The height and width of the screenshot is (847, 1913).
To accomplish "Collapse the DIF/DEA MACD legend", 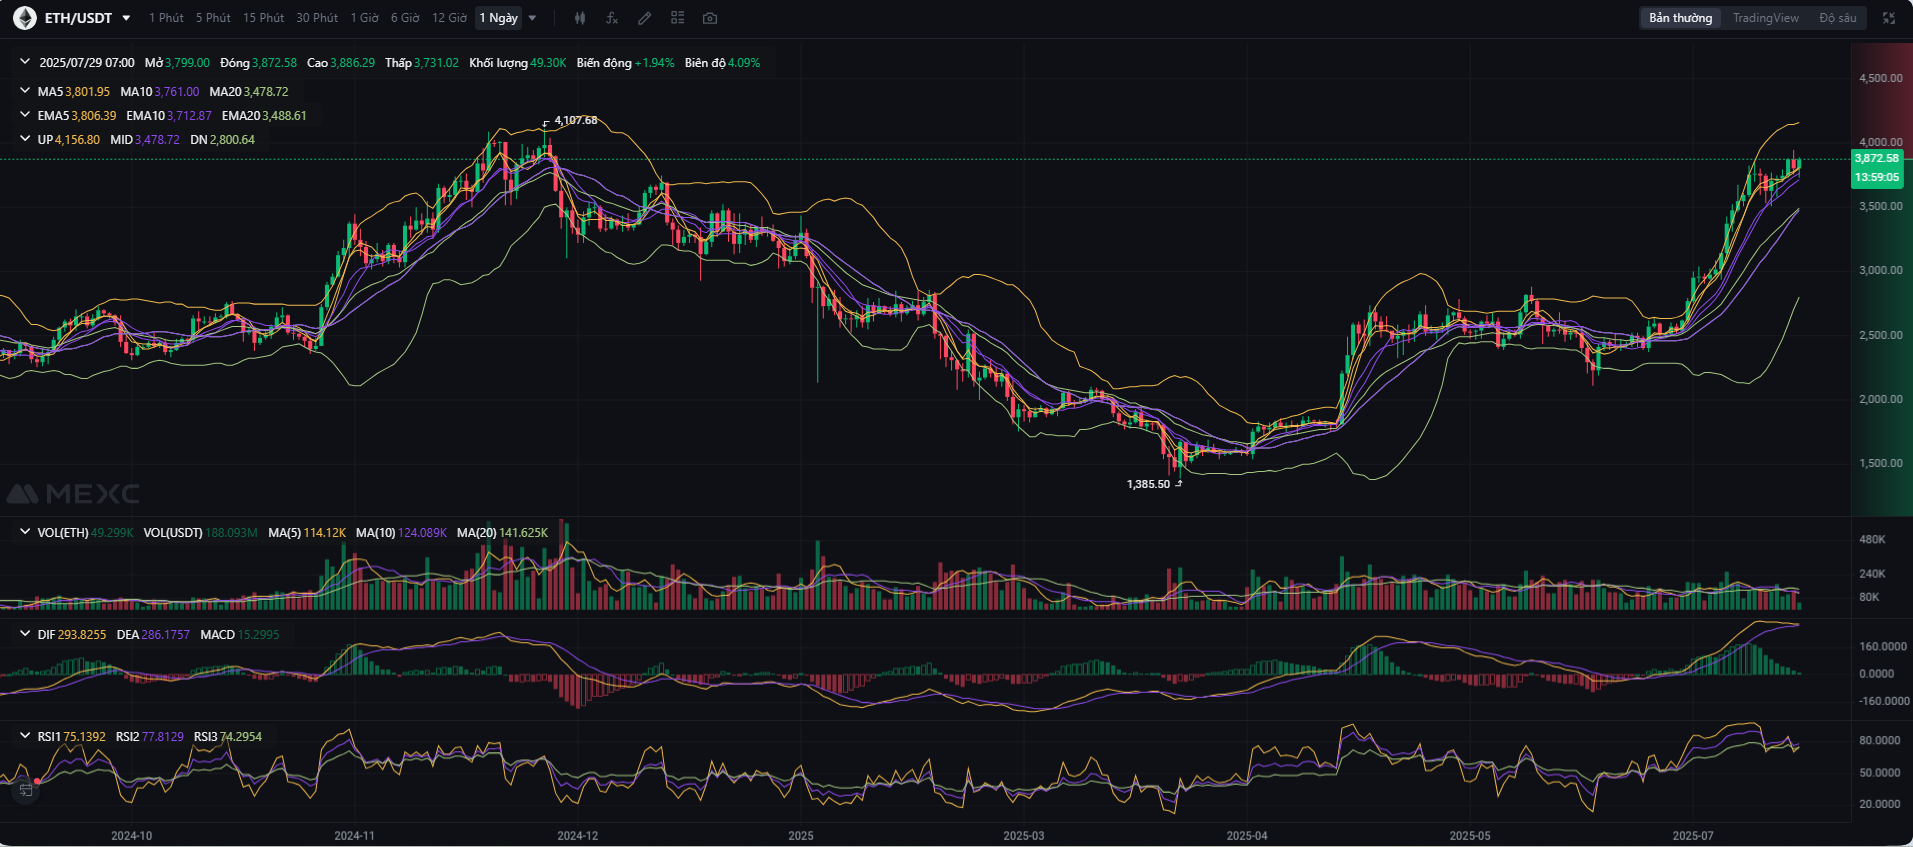I will (25, 634).
